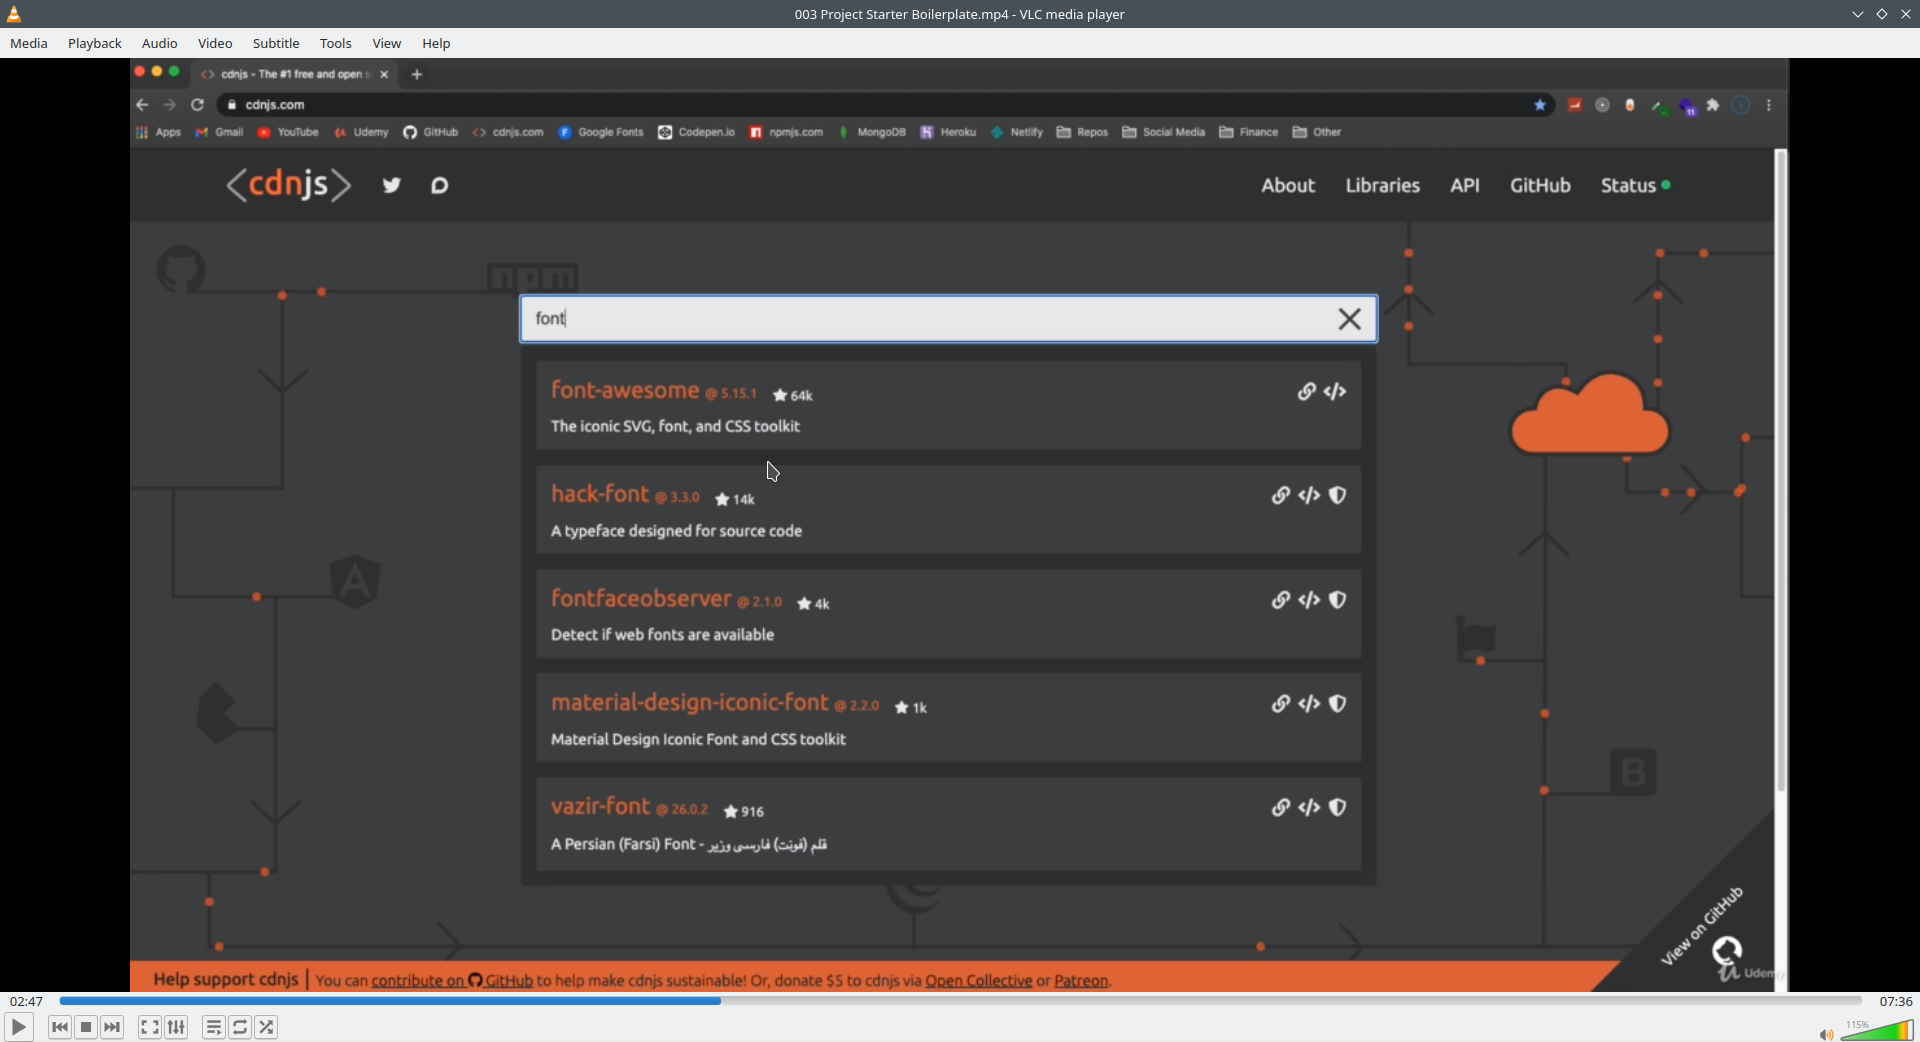Image resolution: width=1920 pixels, height=1042 pixels.
Task: Open the Subtitle menu
Action: point(276,43)
